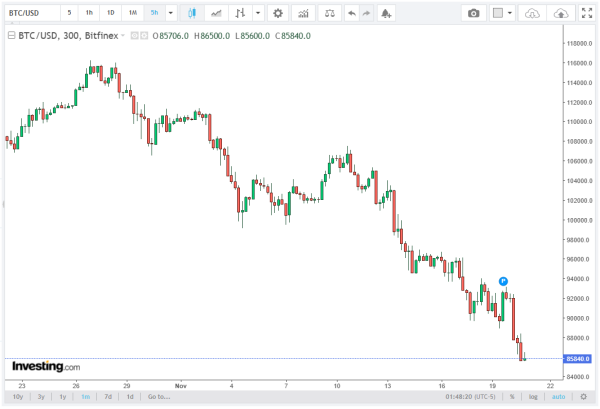Expand the time interval dropdown arrow
This screenshot has height=409, width=600.
point(171,13)
